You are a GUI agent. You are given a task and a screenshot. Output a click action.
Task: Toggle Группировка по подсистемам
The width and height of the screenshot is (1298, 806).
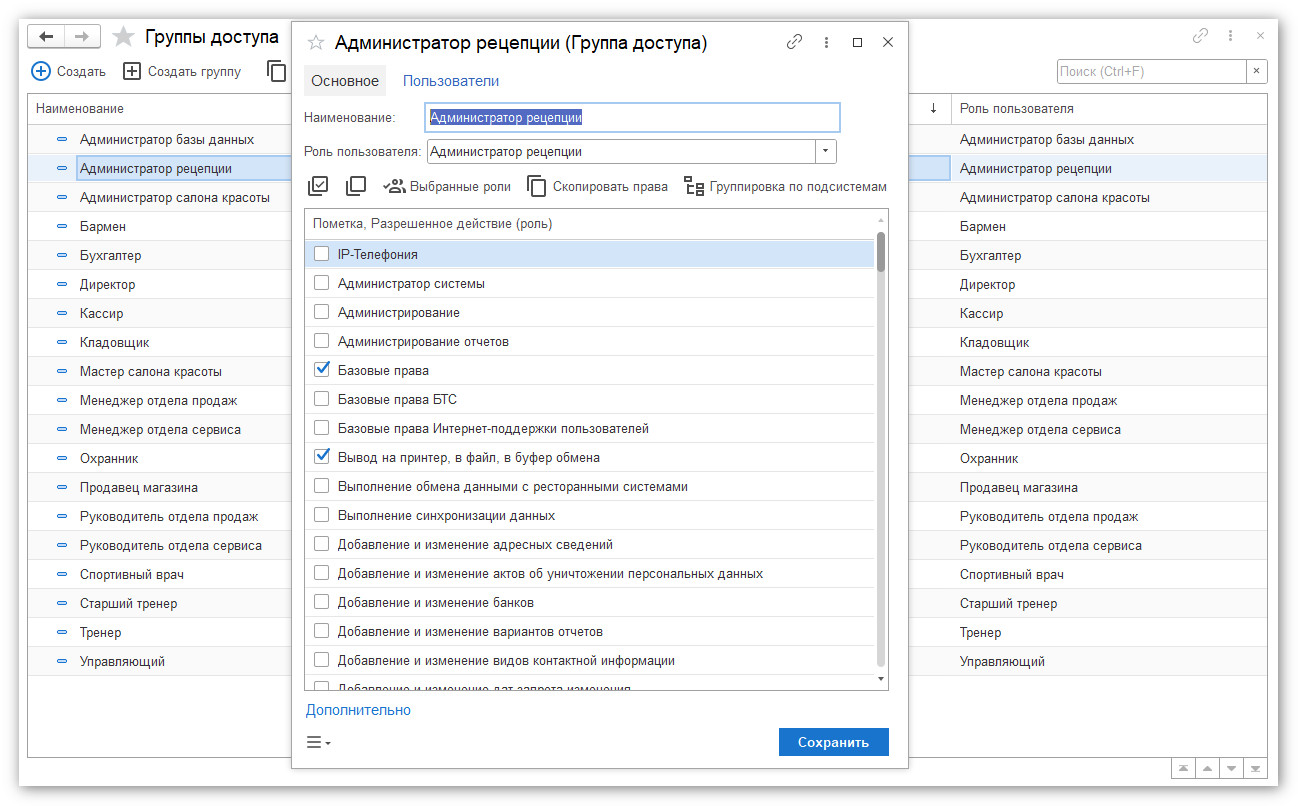(785, 186)
